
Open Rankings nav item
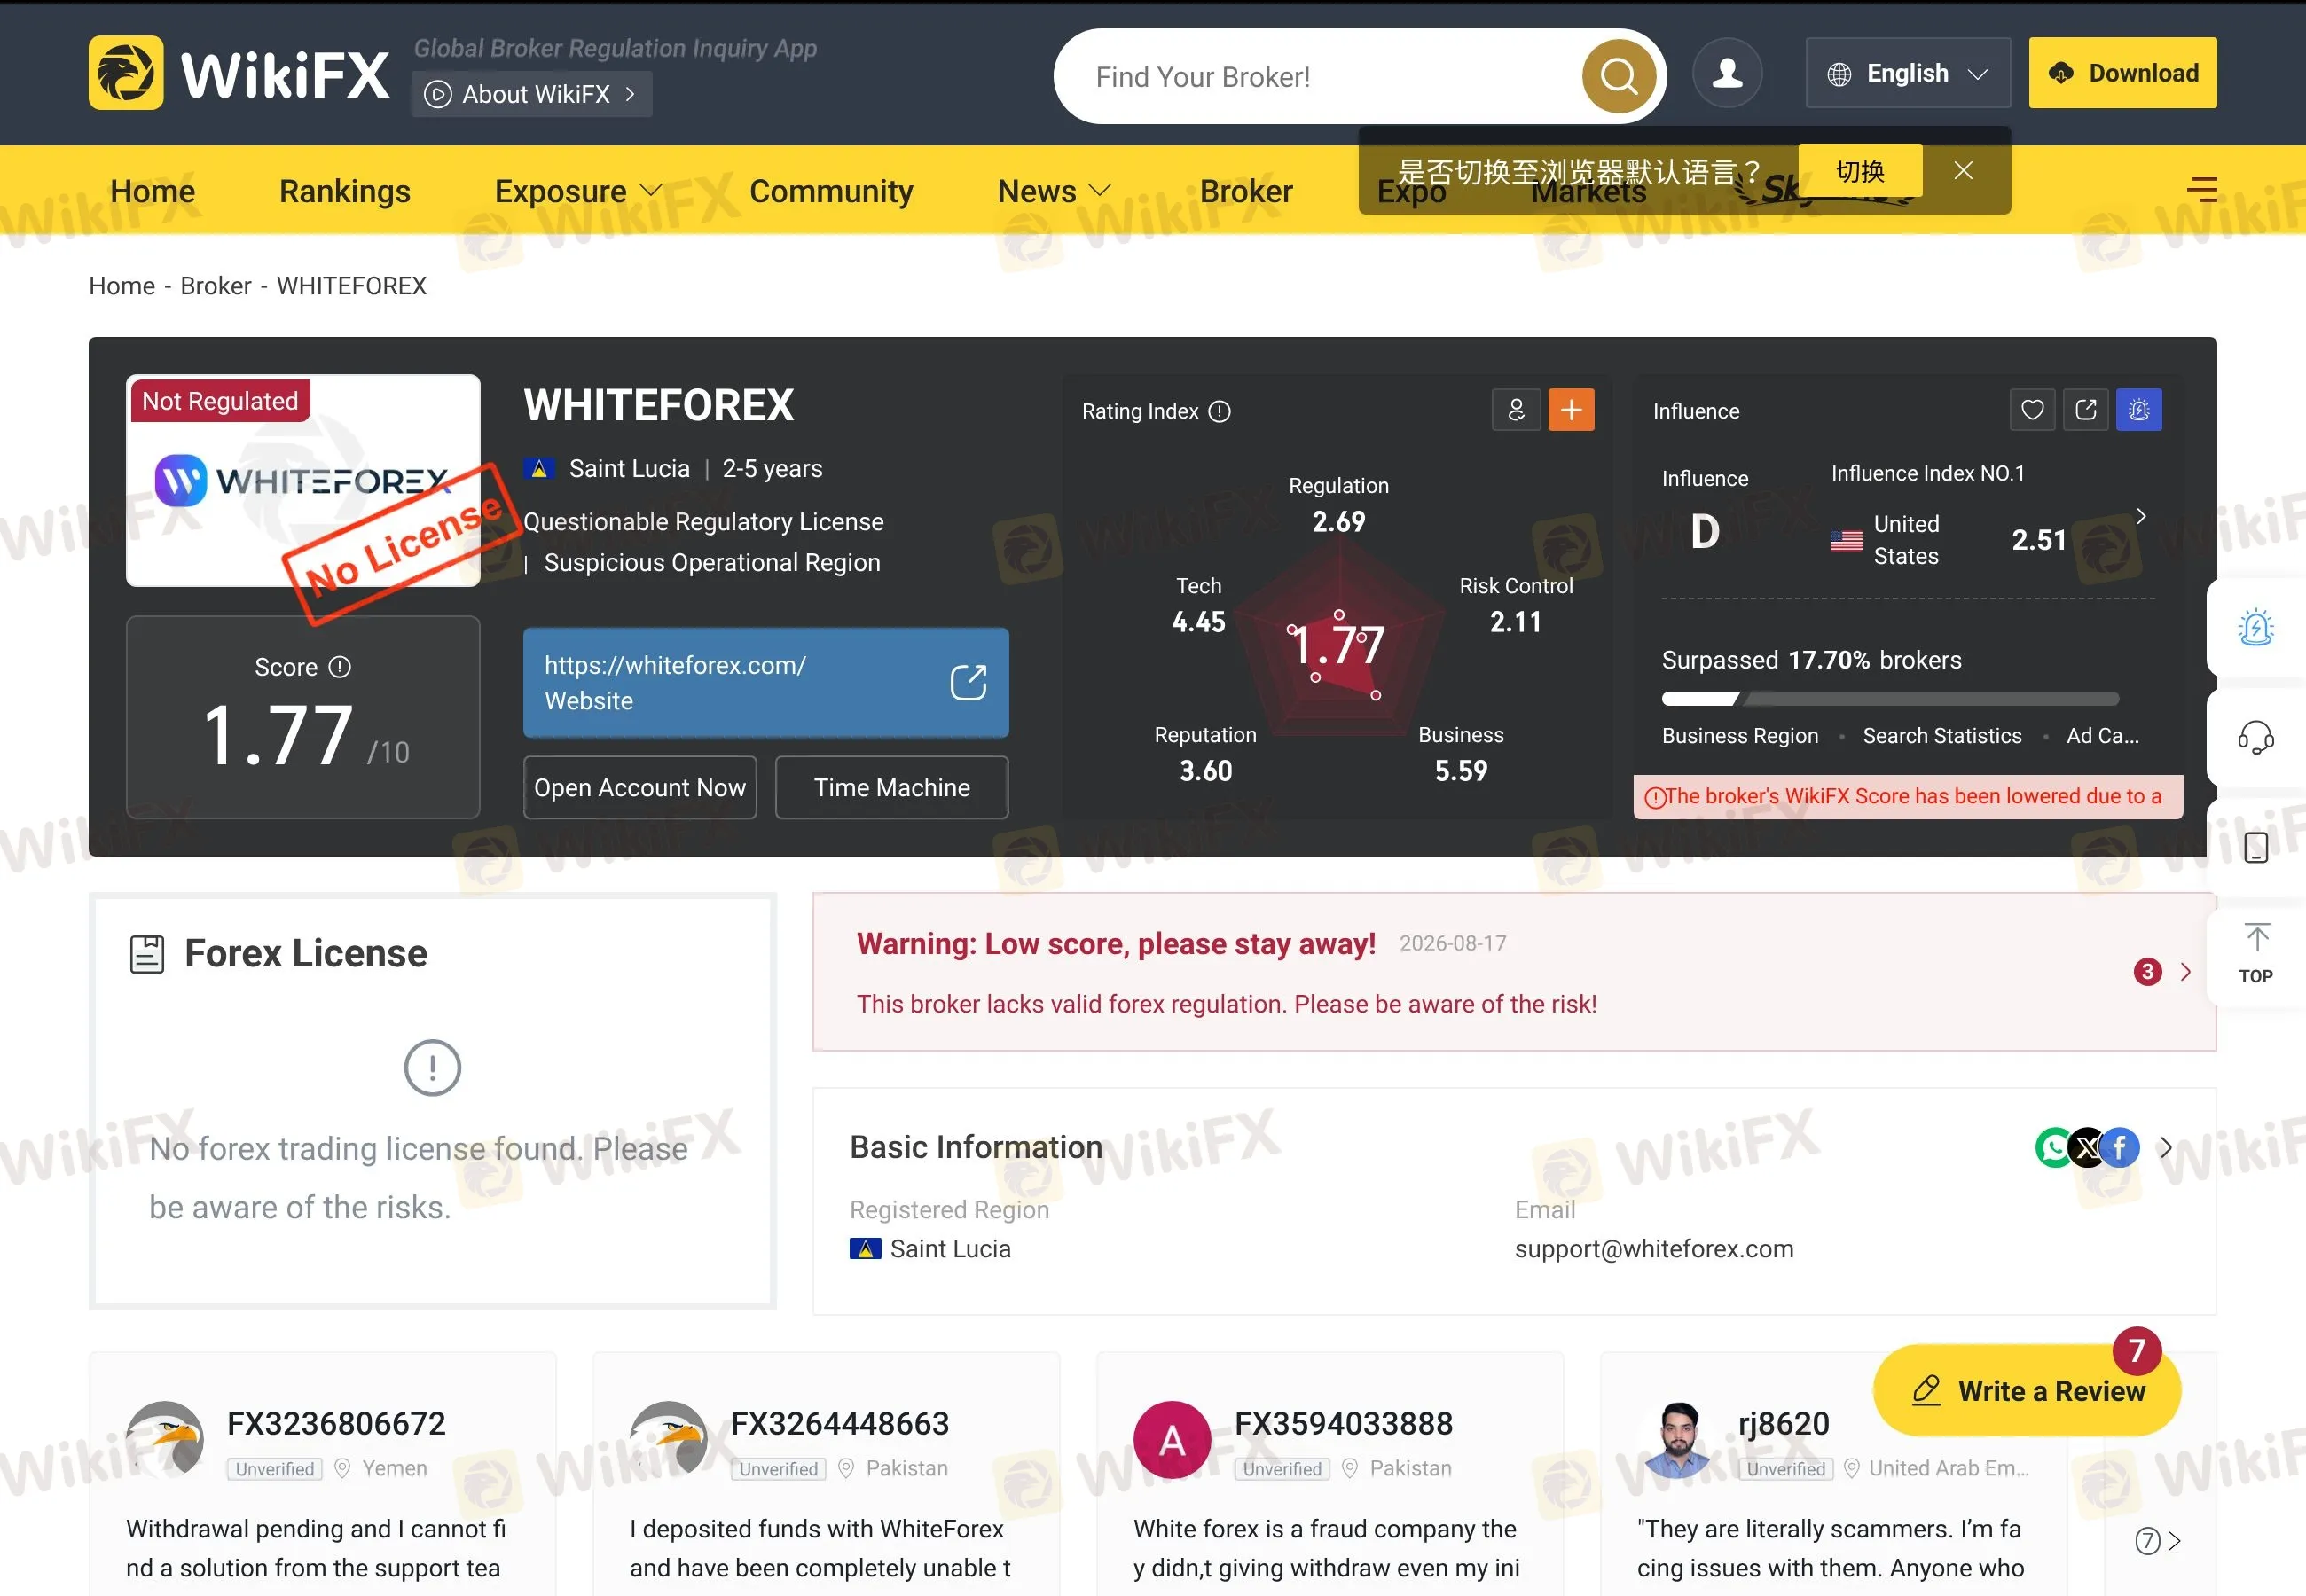point(345,191)
